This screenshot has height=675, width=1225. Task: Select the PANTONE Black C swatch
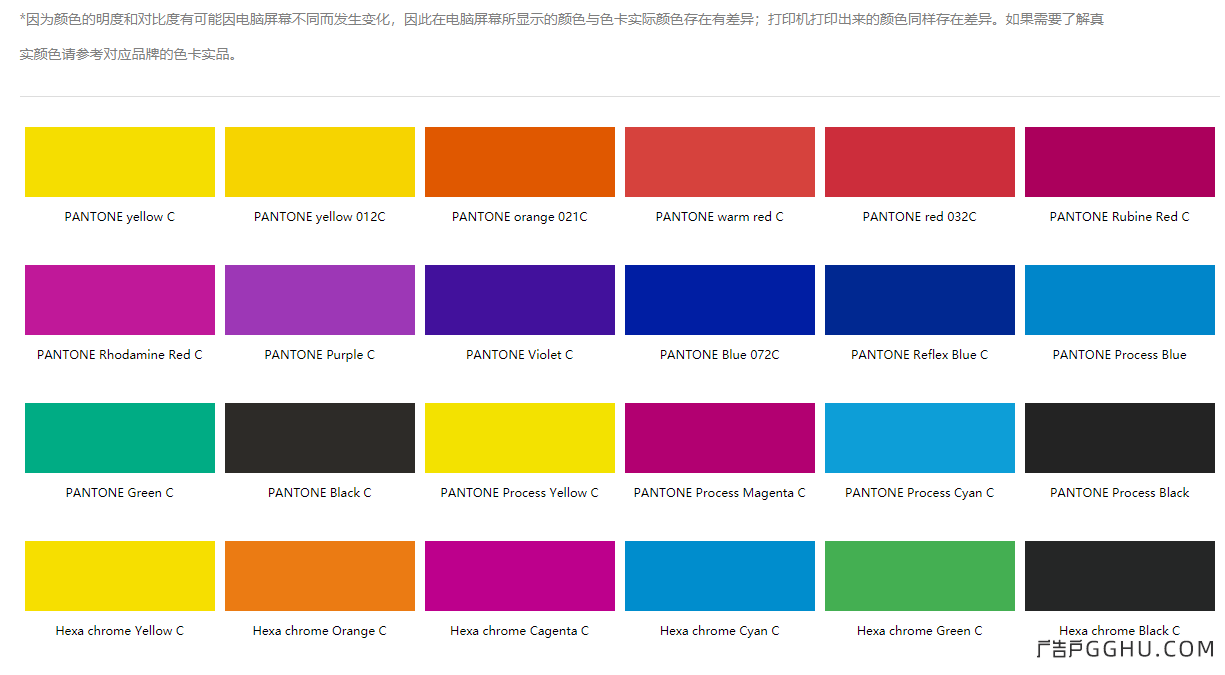pos(320,438)
